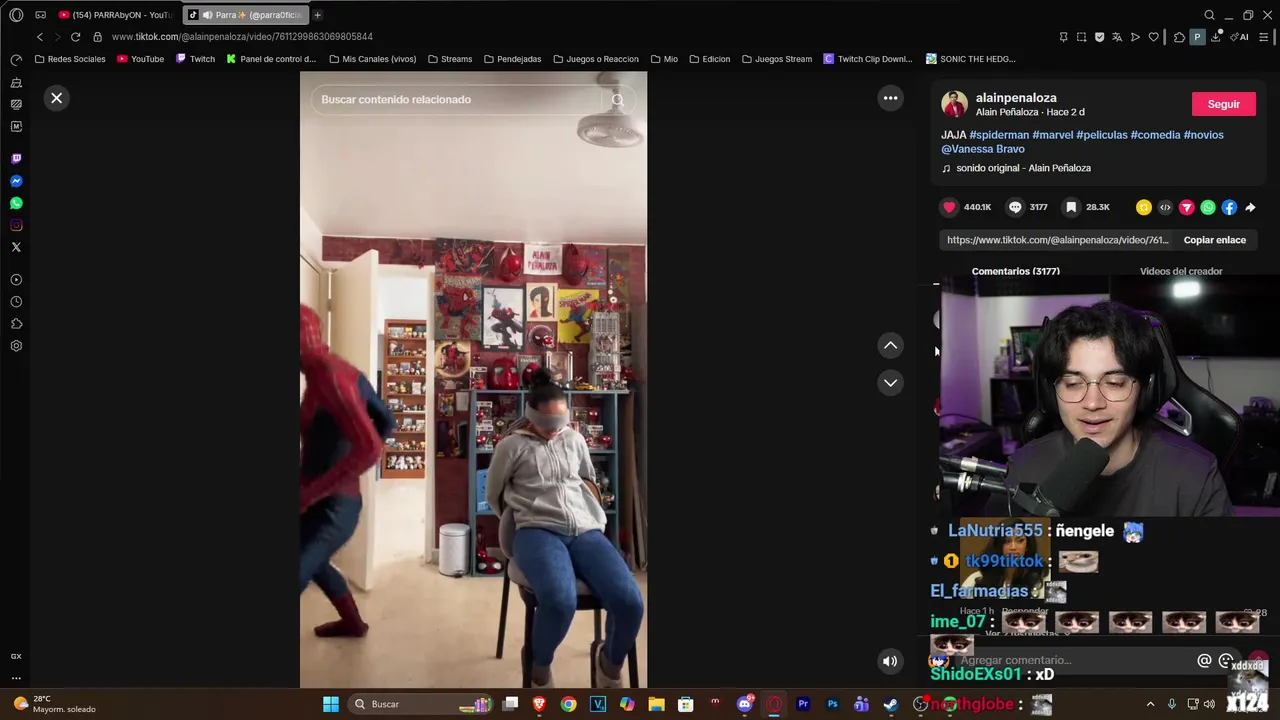Reload the current page
Screen dimensions: 1280x720
[x=75, y=37]
